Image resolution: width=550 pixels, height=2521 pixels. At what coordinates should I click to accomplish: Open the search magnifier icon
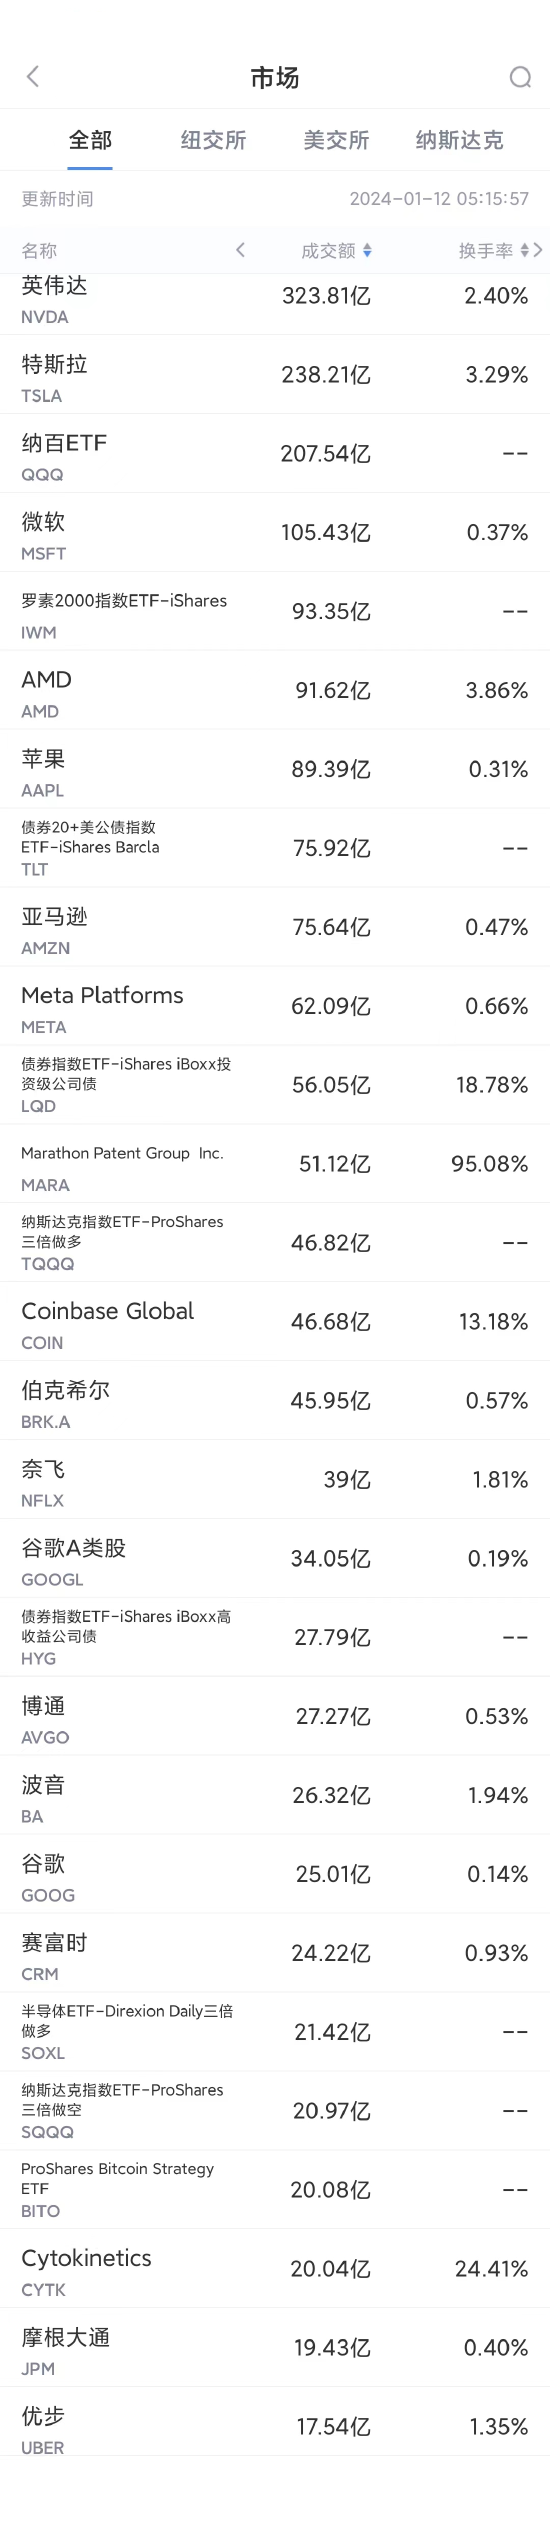pos(520,77)
